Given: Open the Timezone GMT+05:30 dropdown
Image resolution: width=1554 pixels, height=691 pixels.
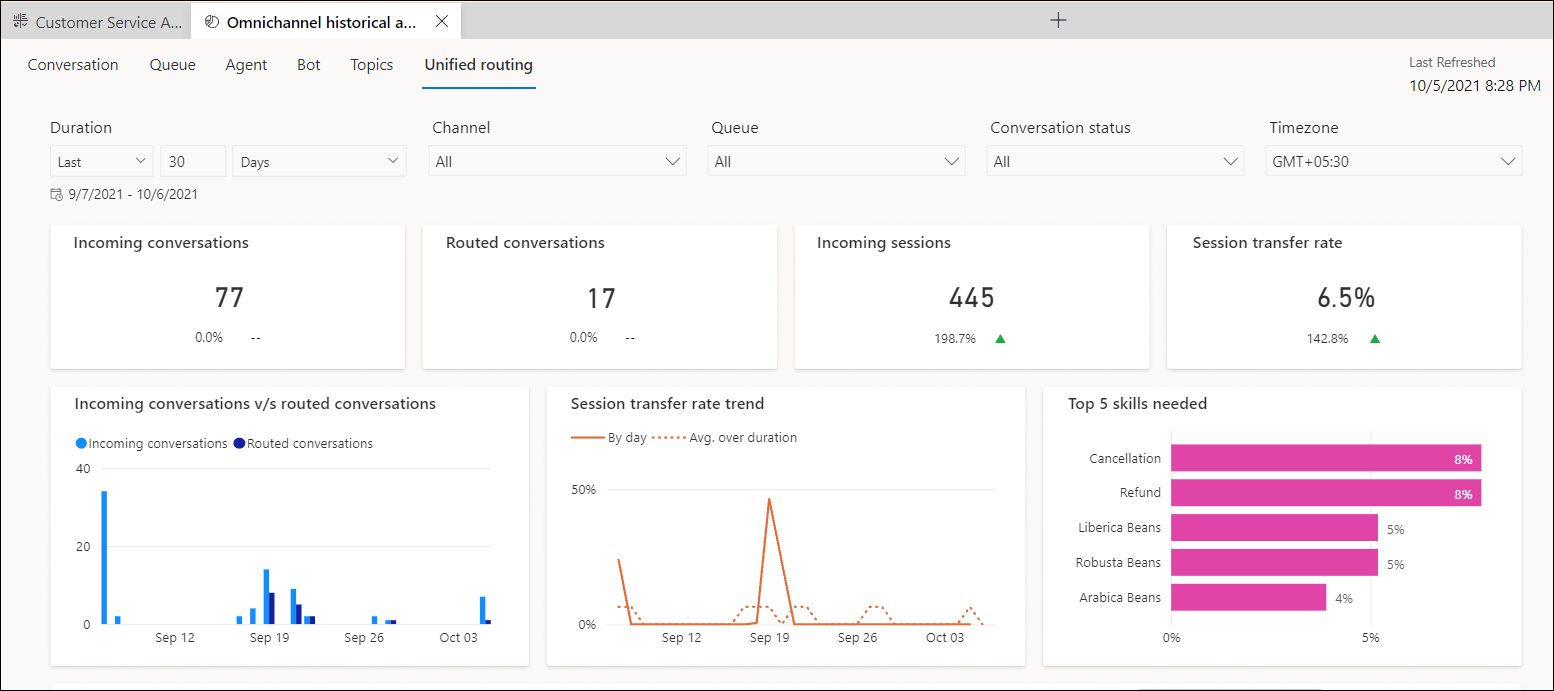Looking at the screenshot, I should [1394, 161].
